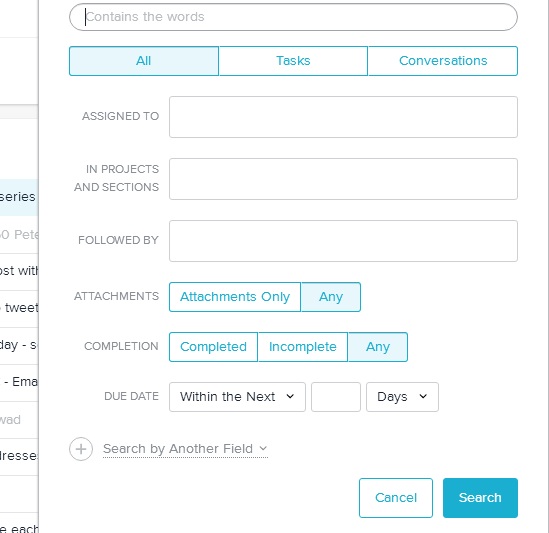Select the highlighted 'series' task row behind dialog
Screen dimensions: 549x533
(x=19, y=197)
